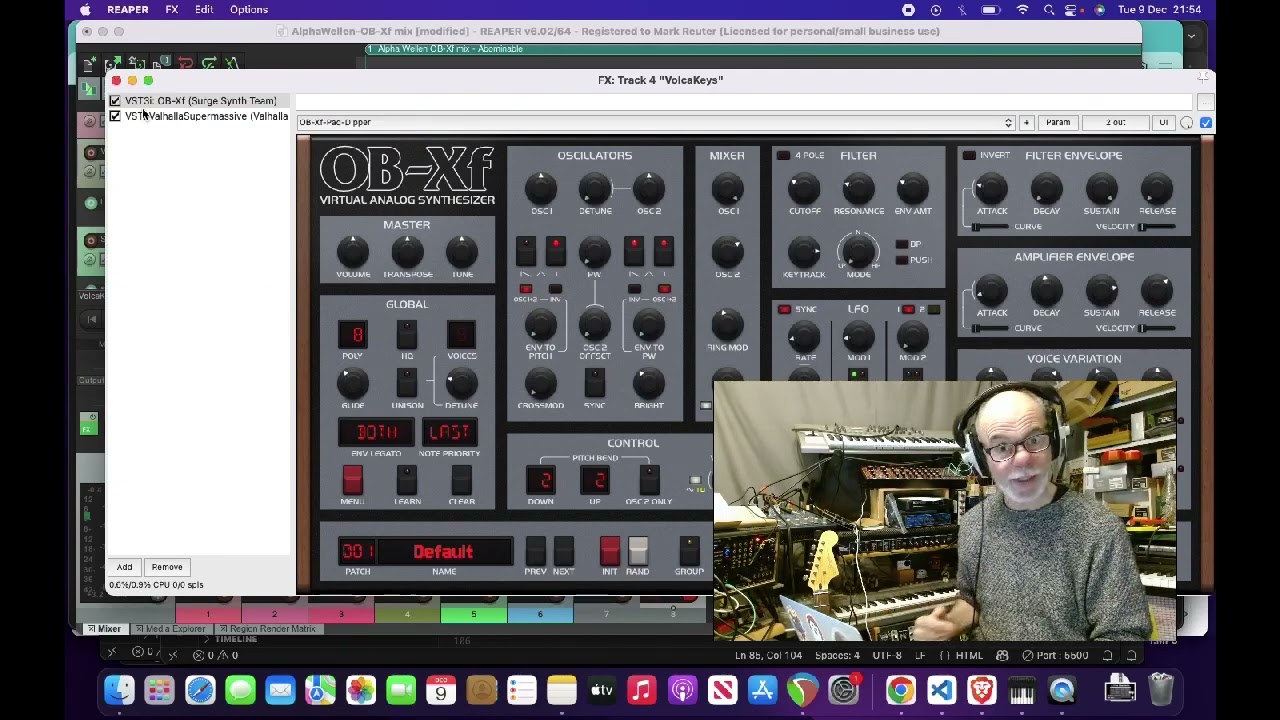The height and width of the screenshot is (720, 1280).
Task: Click the Master Volume knob
Action: tap(353, 251)
